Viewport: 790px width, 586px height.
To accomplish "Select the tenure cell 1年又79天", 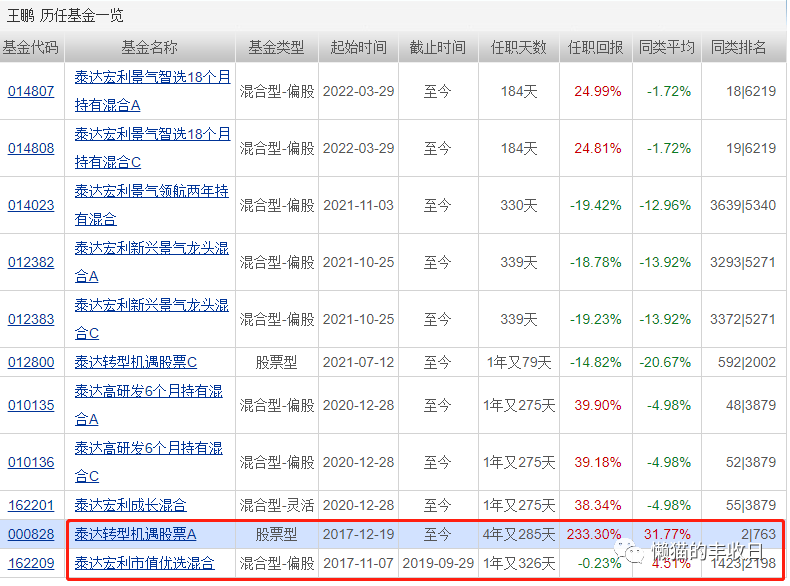I will click(x=519, y=362).
